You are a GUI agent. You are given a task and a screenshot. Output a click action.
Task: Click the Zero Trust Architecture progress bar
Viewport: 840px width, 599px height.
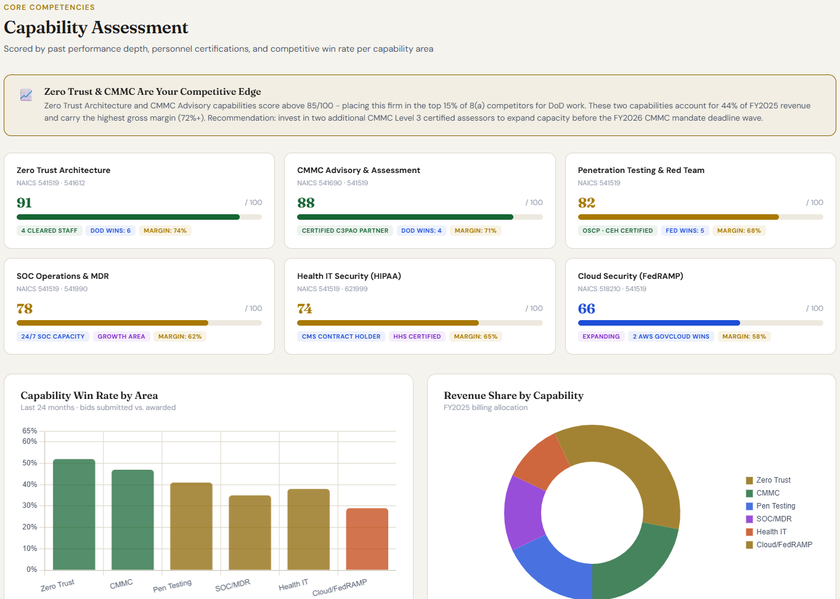[x=139, y=217]
